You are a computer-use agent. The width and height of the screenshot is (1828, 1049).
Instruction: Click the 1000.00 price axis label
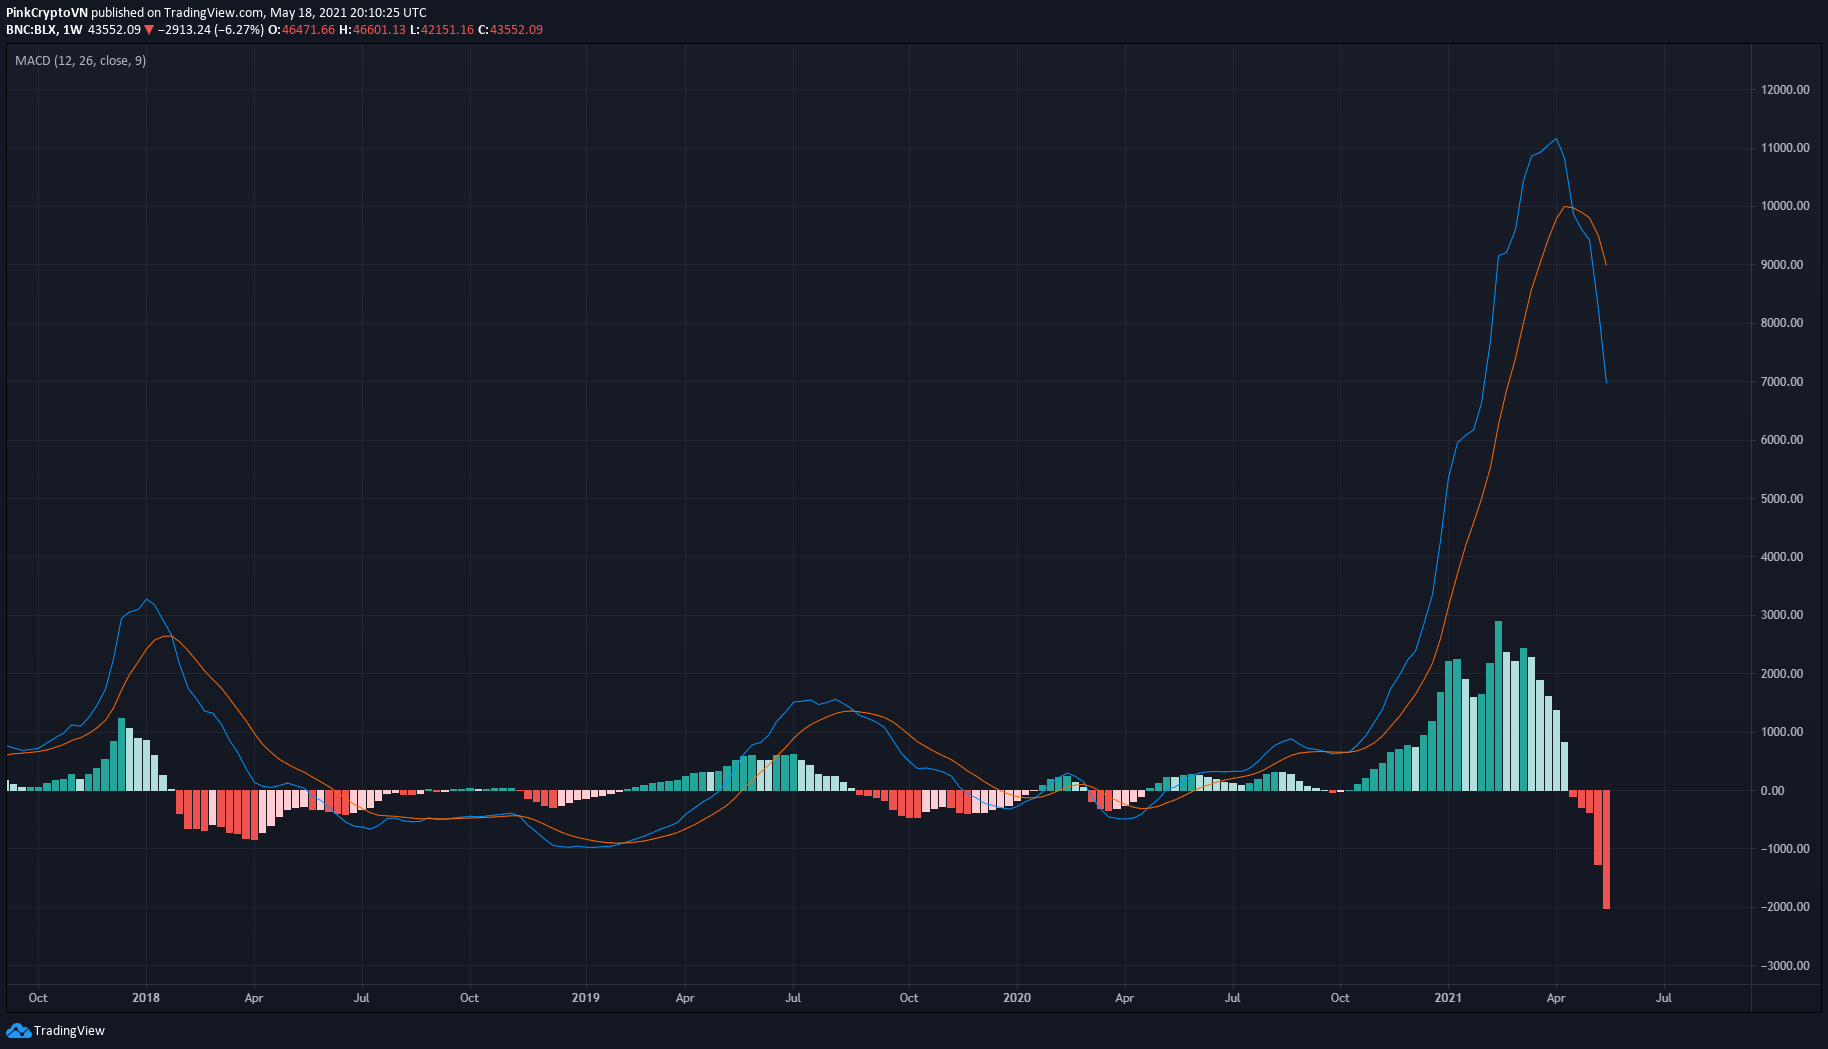click(x=1782, y=732)
